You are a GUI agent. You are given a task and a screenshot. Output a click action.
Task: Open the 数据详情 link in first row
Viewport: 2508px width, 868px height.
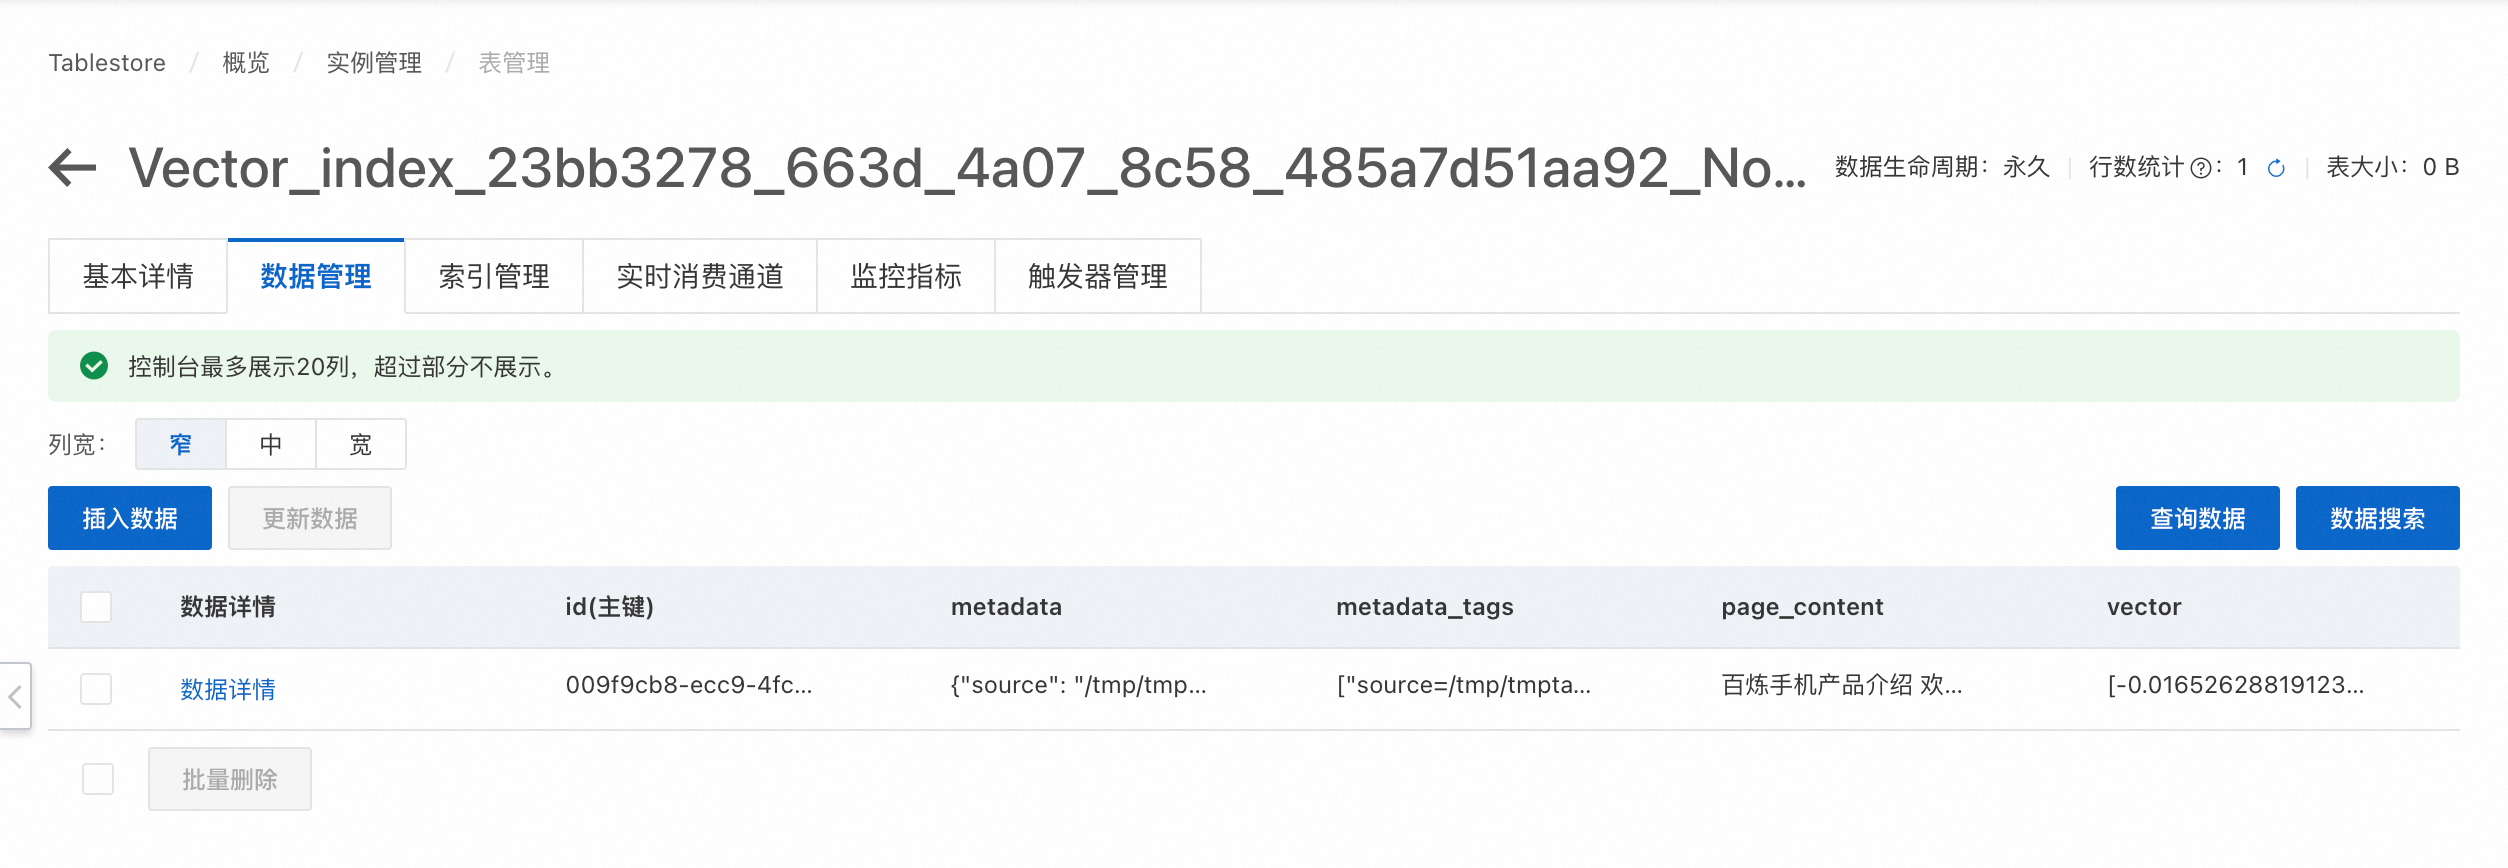point(228,689)
